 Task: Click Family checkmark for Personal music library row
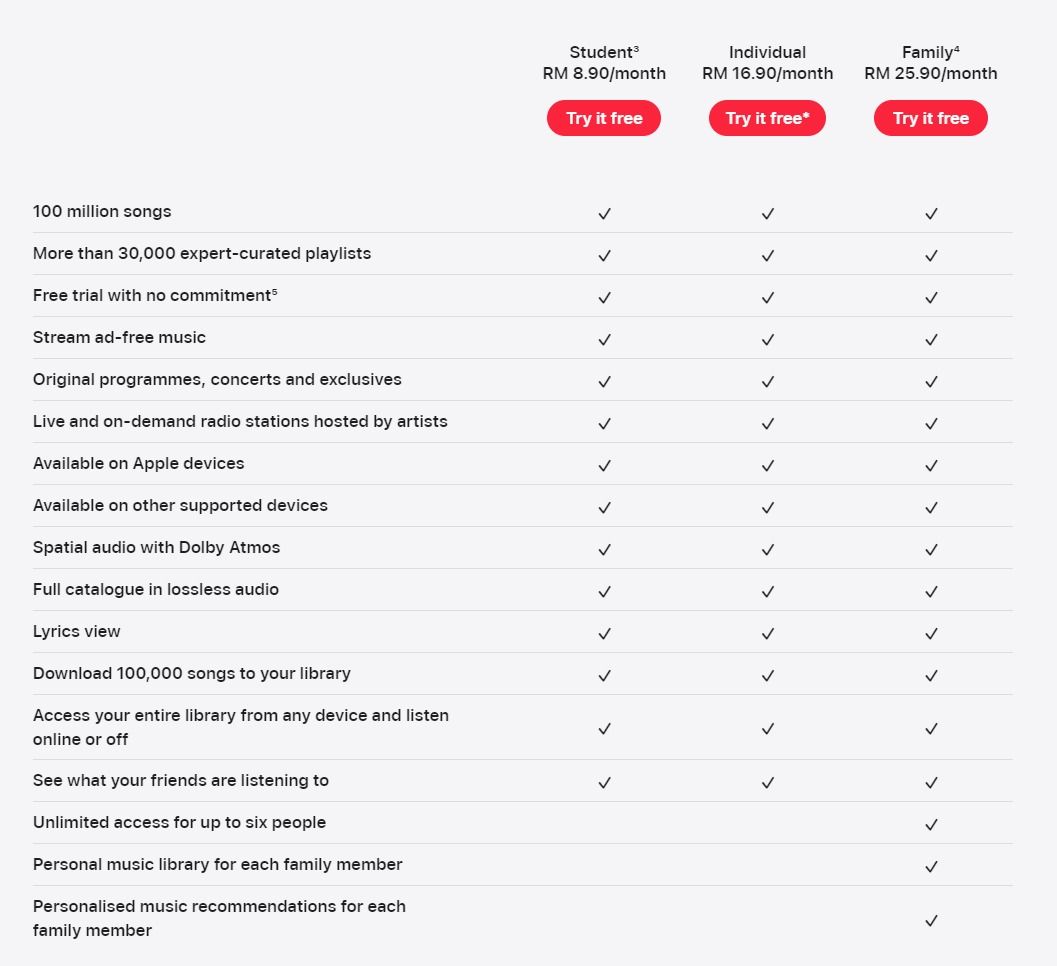(x=931, y=866)
